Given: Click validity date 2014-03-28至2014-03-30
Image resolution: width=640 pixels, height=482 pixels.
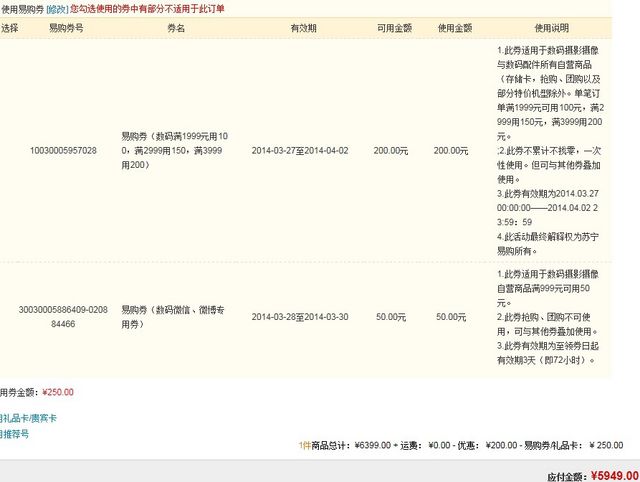Looking at the screenshot, I should [x=300, y=317].
